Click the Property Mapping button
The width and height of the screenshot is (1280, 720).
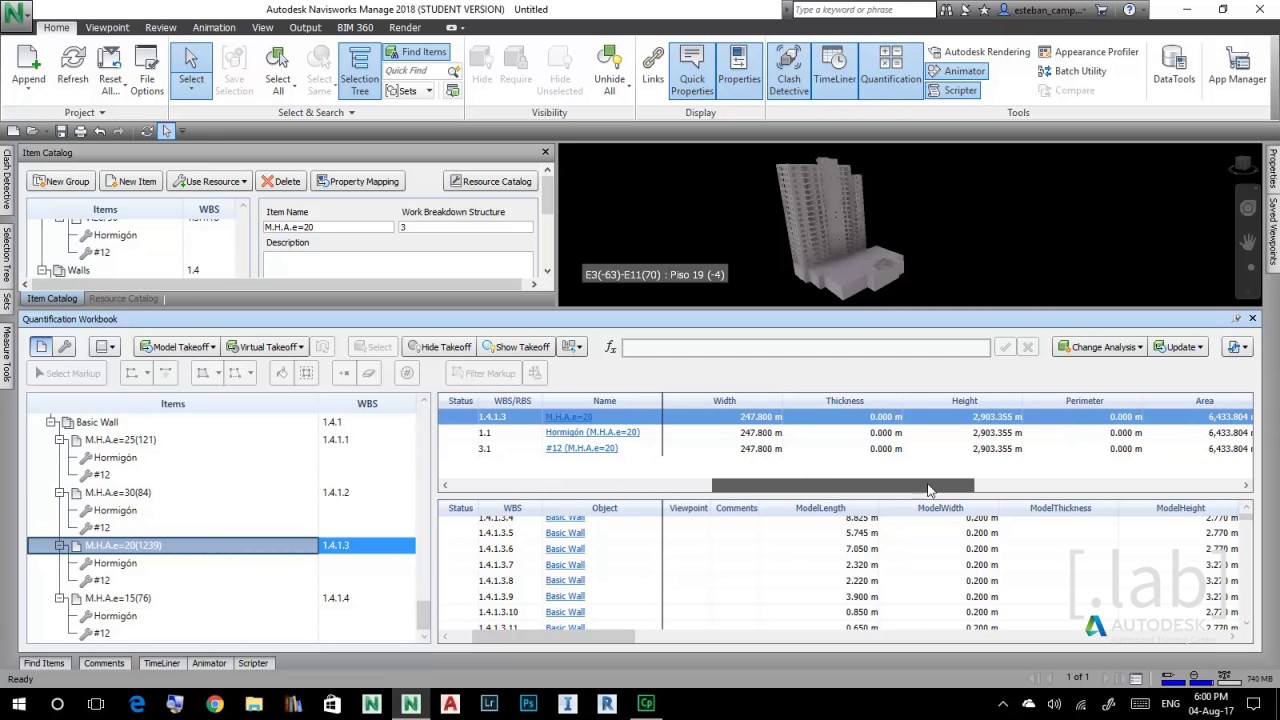click(357, 181)
